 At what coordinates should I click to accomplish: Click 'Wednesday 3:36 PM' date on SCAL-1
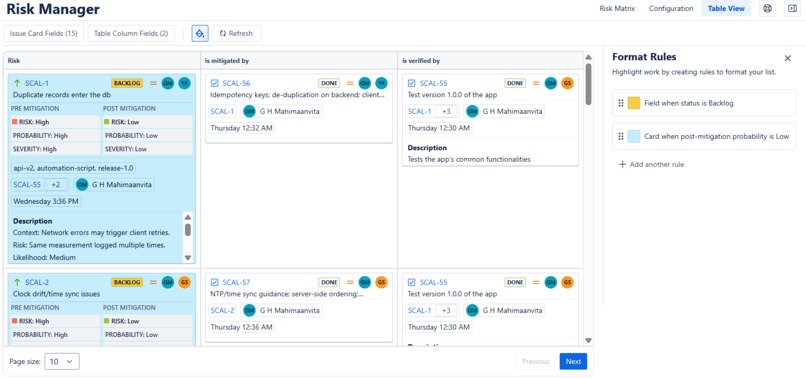pos(46,201)
